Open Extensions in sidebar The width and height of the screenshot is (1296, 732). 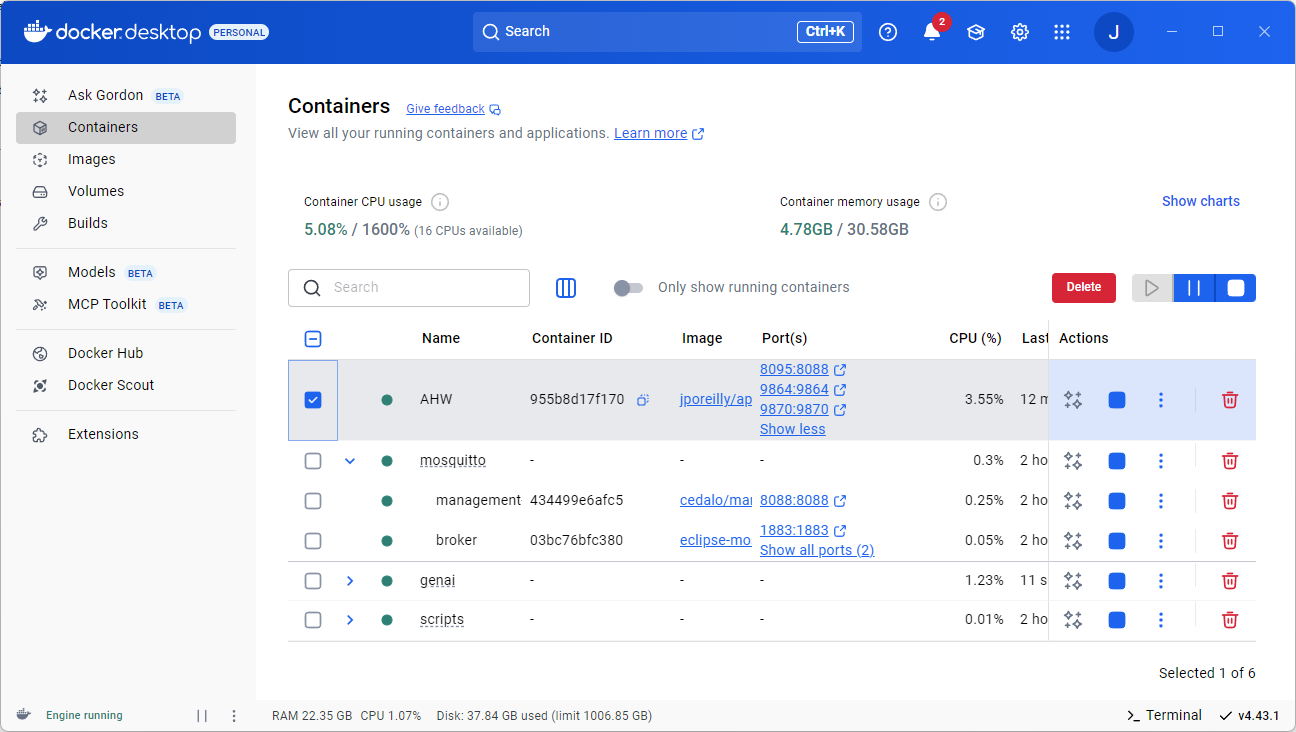point(126,434)
